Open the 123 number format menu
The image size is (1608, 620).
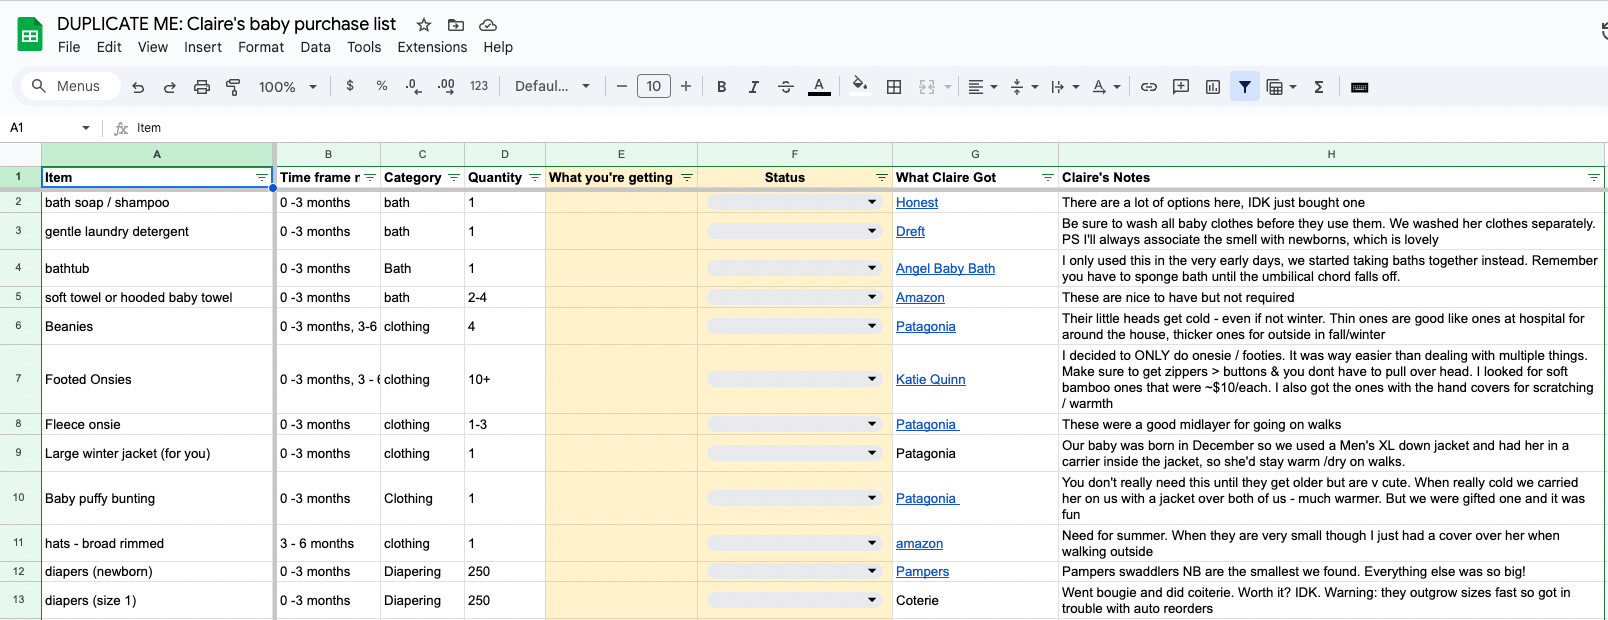click(479, 86)
